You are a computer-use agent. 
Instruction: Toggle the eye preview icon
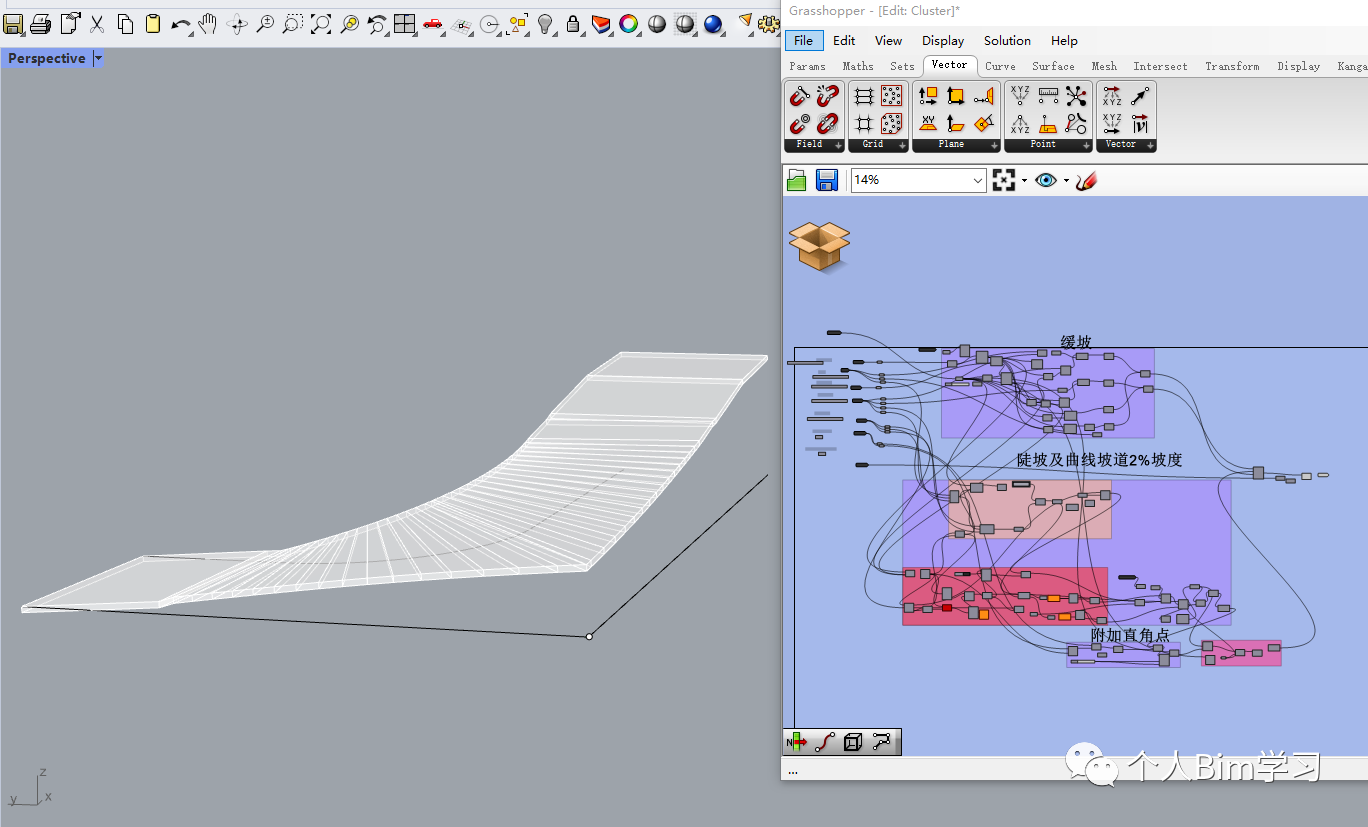[x=1046, y=180]
